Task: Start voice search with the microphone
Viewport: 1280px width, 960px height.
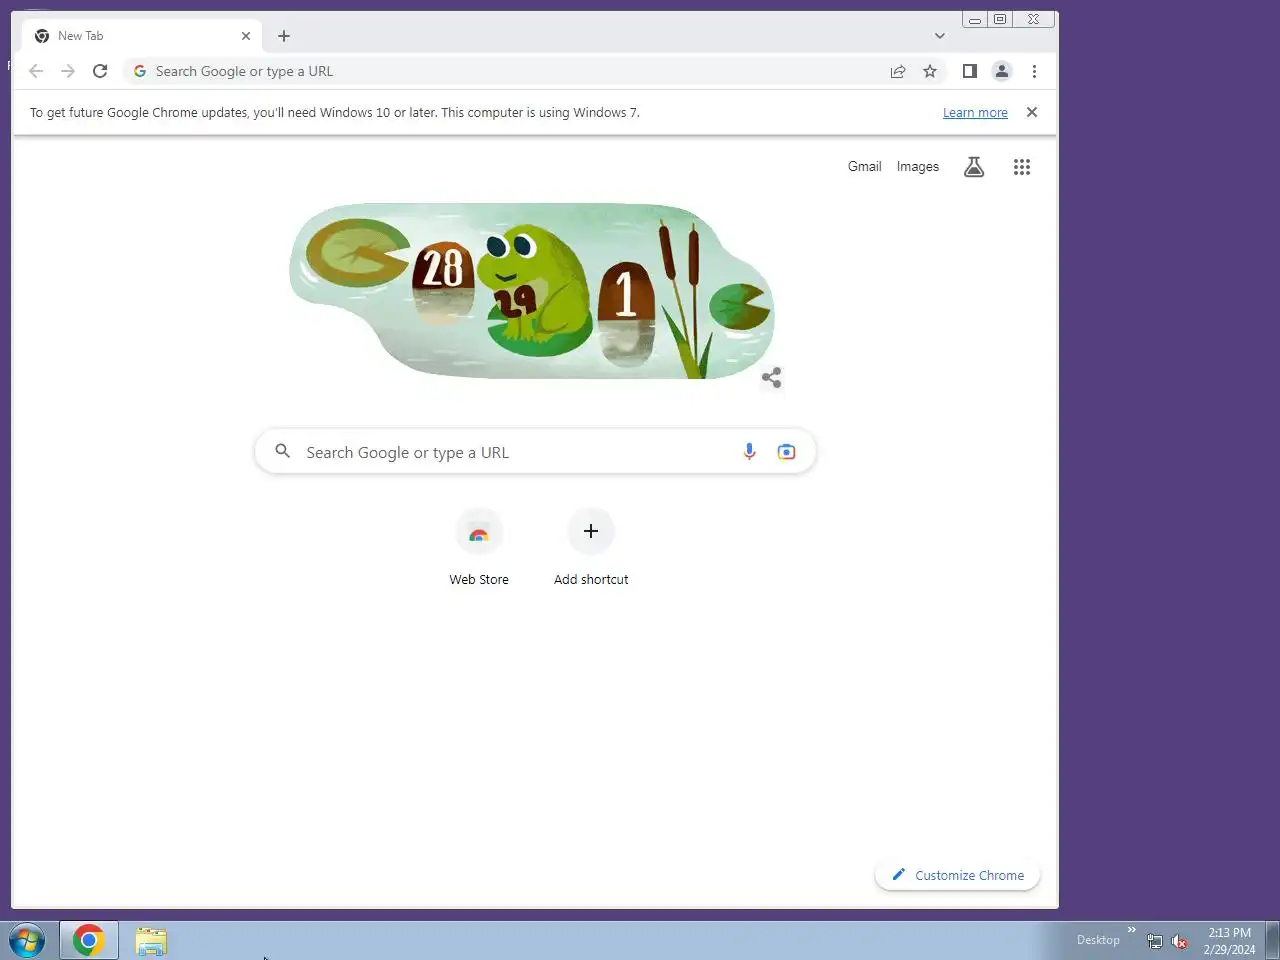Action: click(749, 452)
